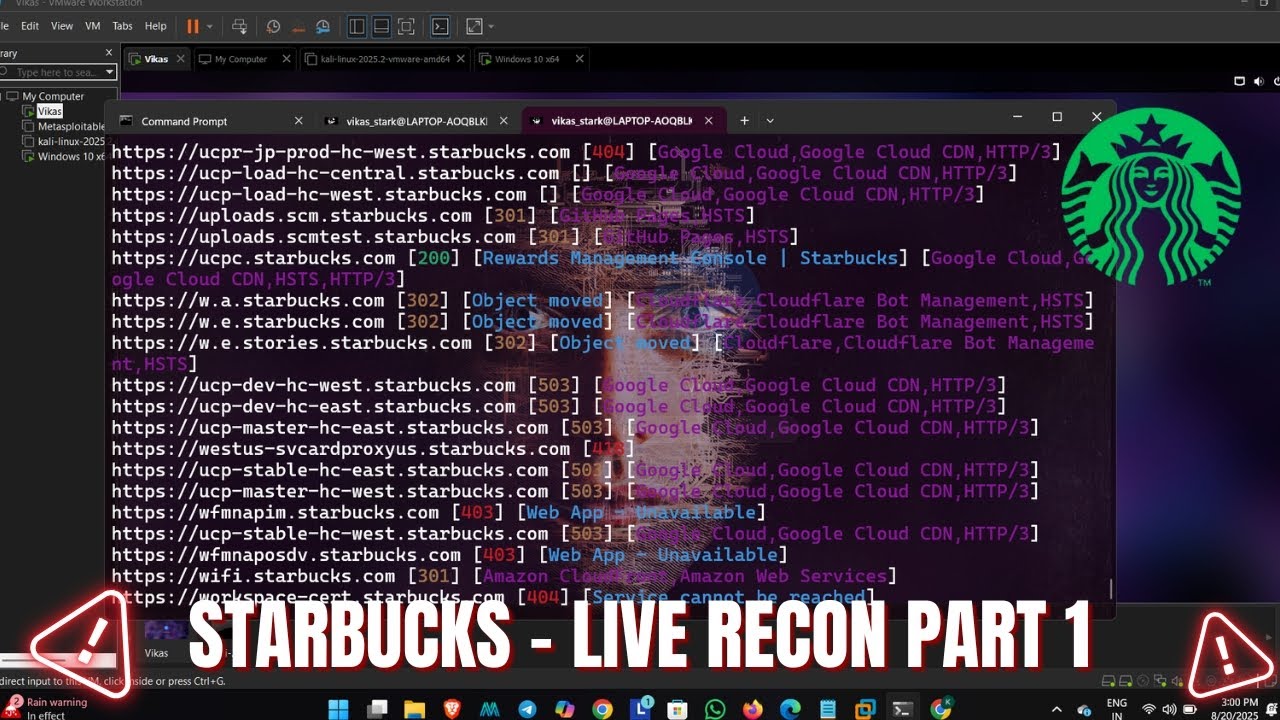Pause the virtual machine from the toolbar

tap(192, 27)
